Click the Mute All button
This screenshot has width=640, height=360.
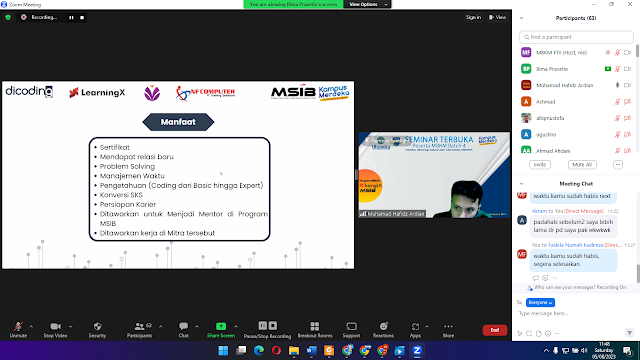(x=582, y=164)
